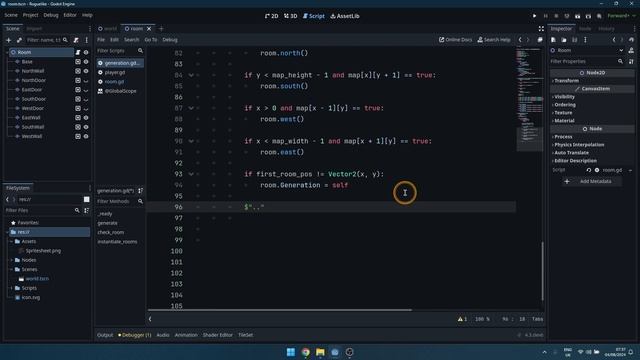
Task: Show the hidden EastDoor node
Action: (x=86, y=90)
